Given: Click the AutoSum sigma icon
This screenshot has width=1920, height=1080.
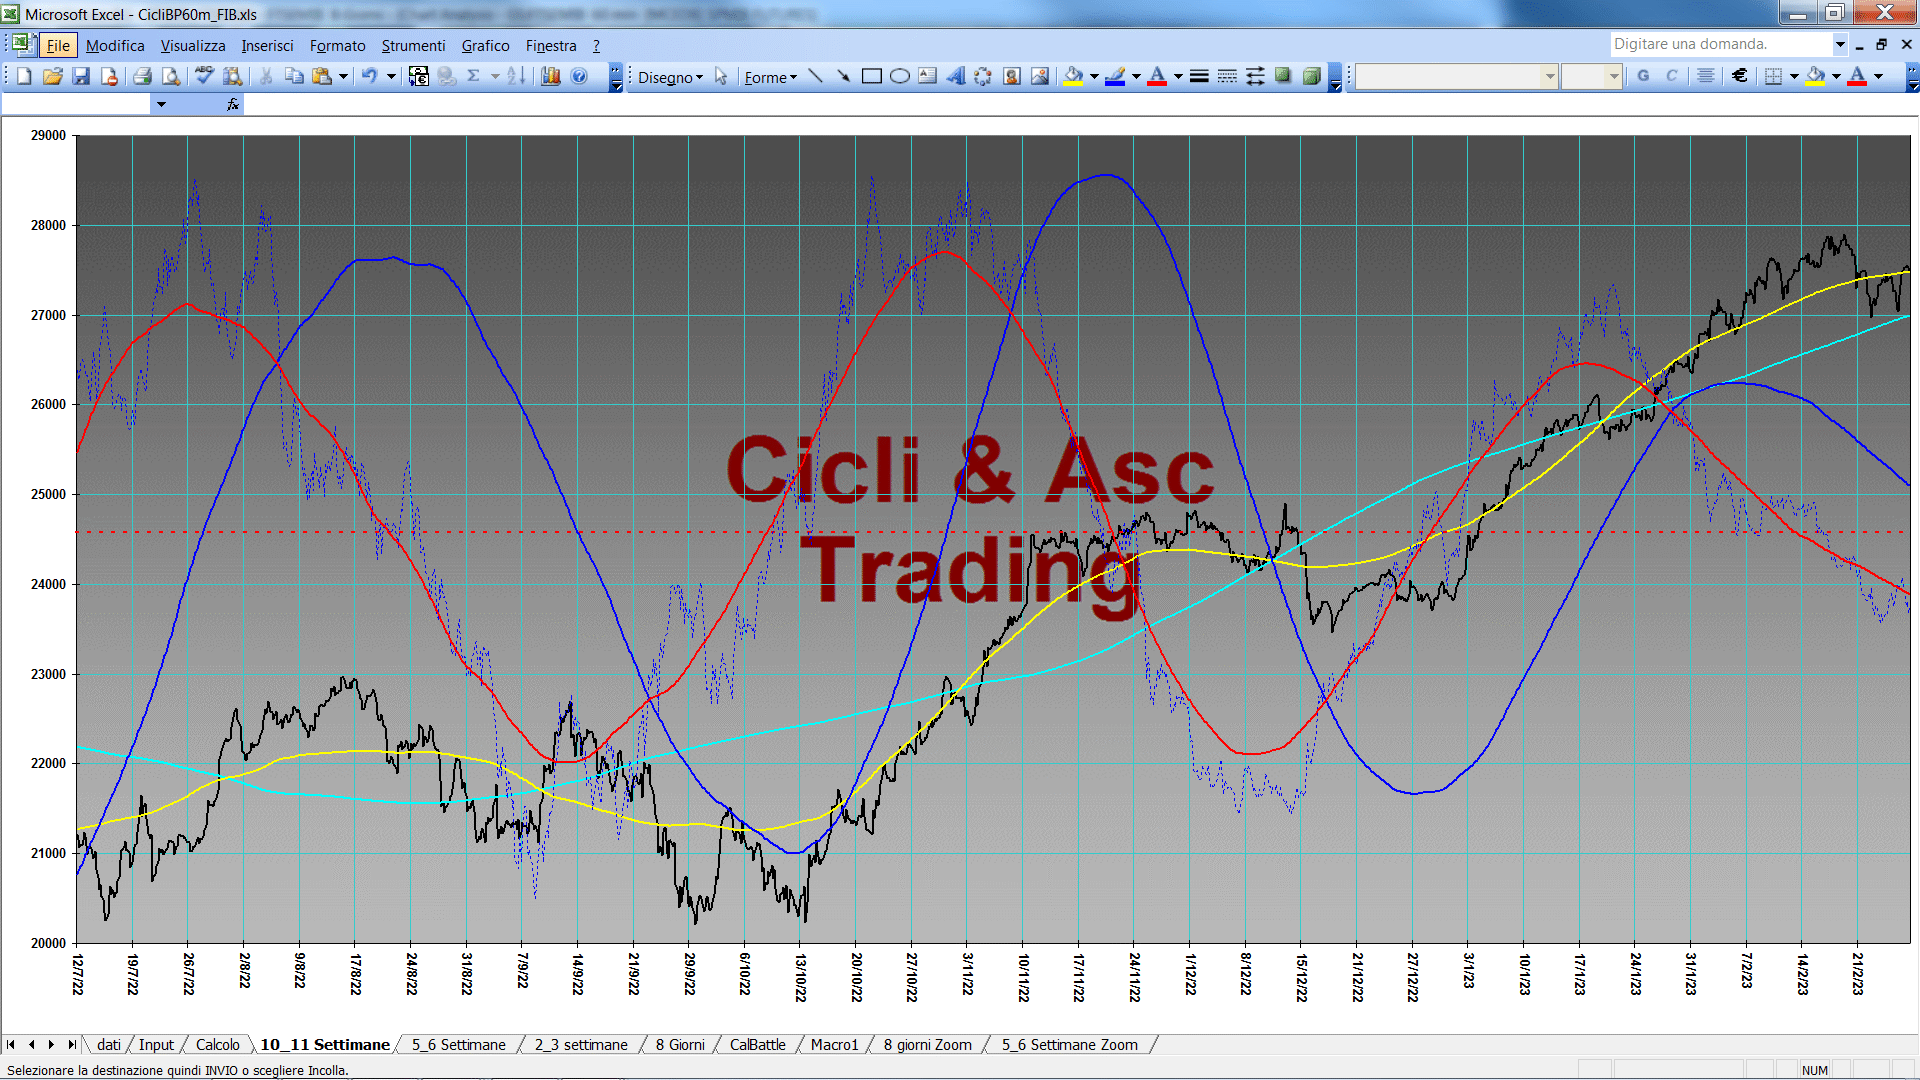Looking at the screenshot, I should click(474, 76).
